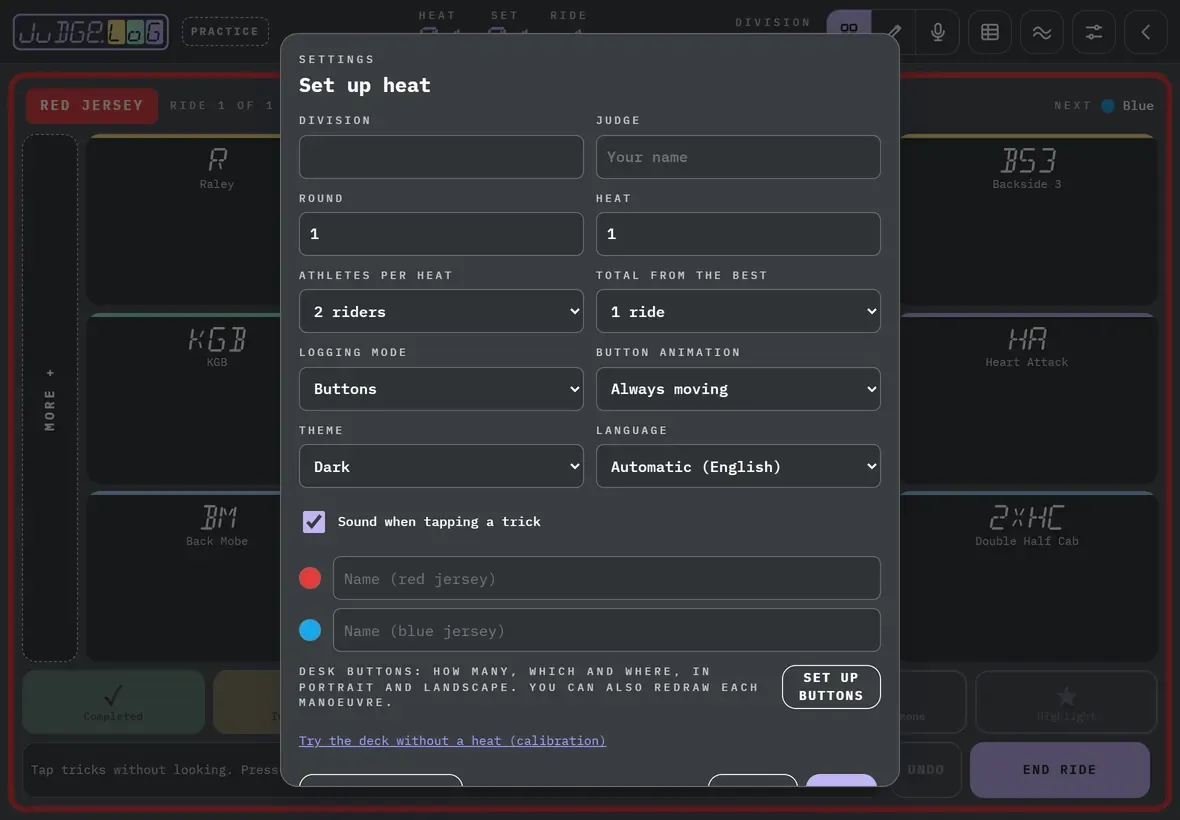The width and height of the screenshot is (1180, 820).
Task: Click the wave lines icon in toolbar
Action: point(1042,32)
